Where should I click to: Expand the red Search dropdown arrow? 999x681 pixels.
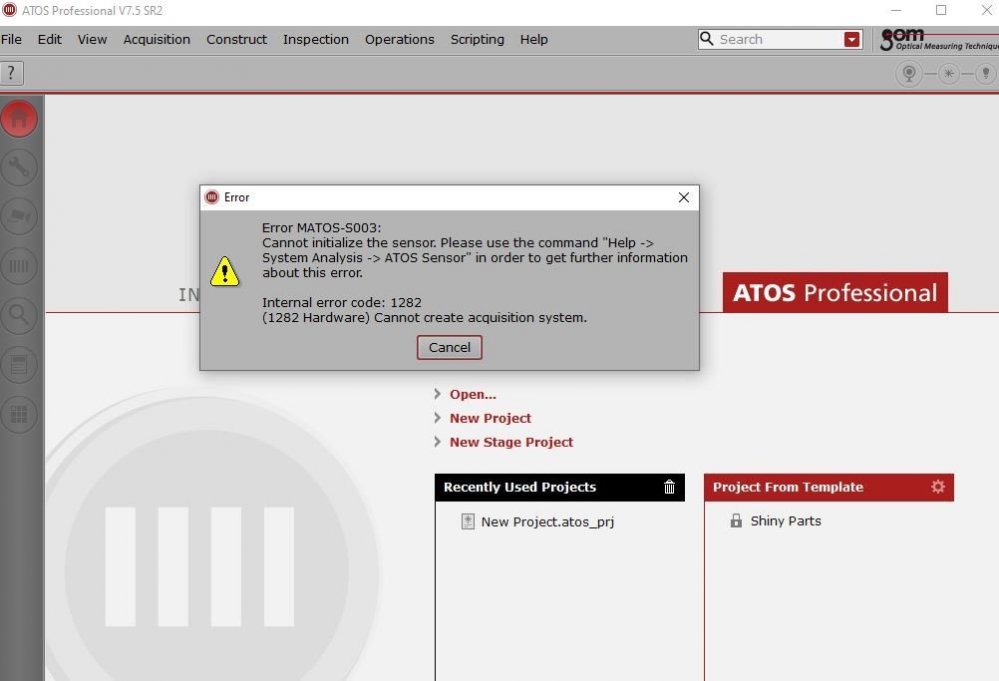pyautogui.click(x=852, y=40)
